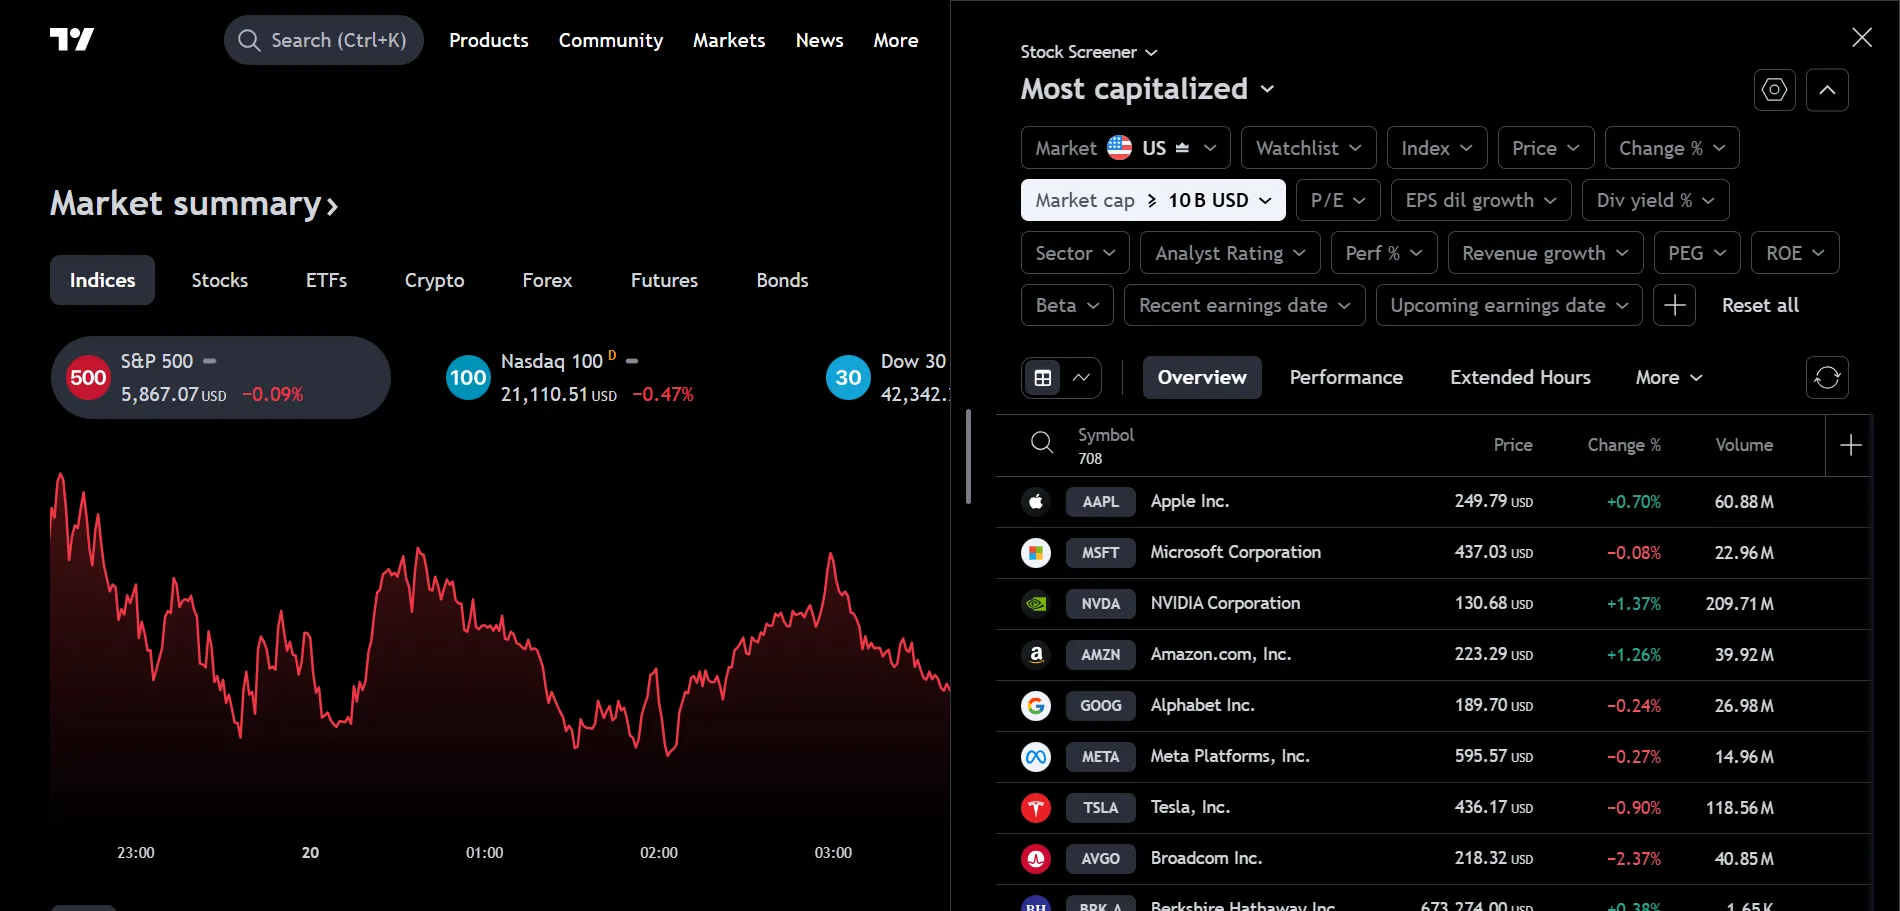This screenshot has width=1900, height=911.
Task: Select the ETFs market tab
Action: point(326,280)
